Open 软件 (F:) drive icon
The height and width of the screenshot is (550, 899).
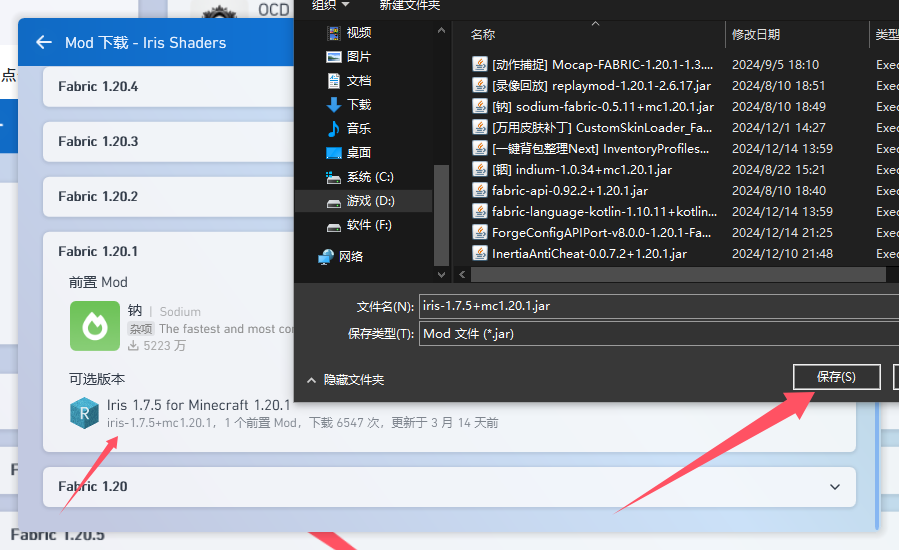[x=334, y=226]
